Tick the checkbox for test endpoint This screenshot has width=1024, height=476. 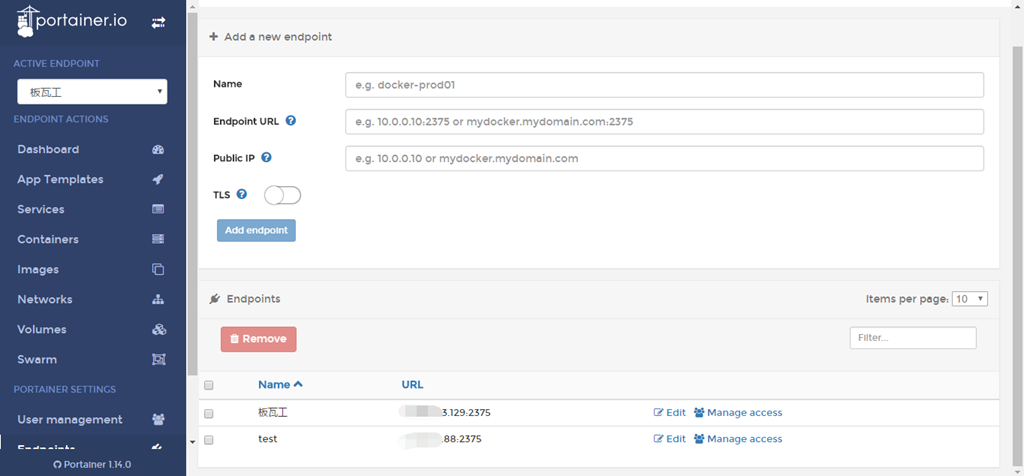pyautogui.click(x=209, y=439)
